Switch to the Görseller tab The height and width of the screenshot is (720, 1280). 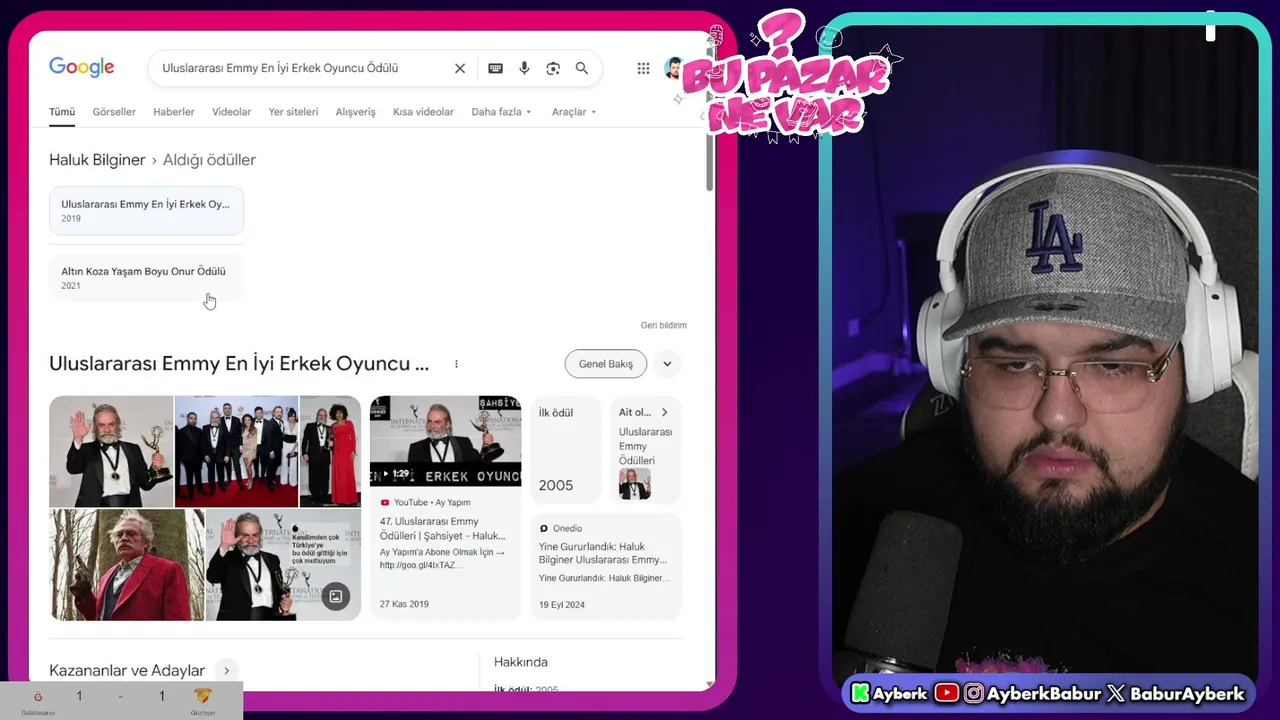point(114,112)
